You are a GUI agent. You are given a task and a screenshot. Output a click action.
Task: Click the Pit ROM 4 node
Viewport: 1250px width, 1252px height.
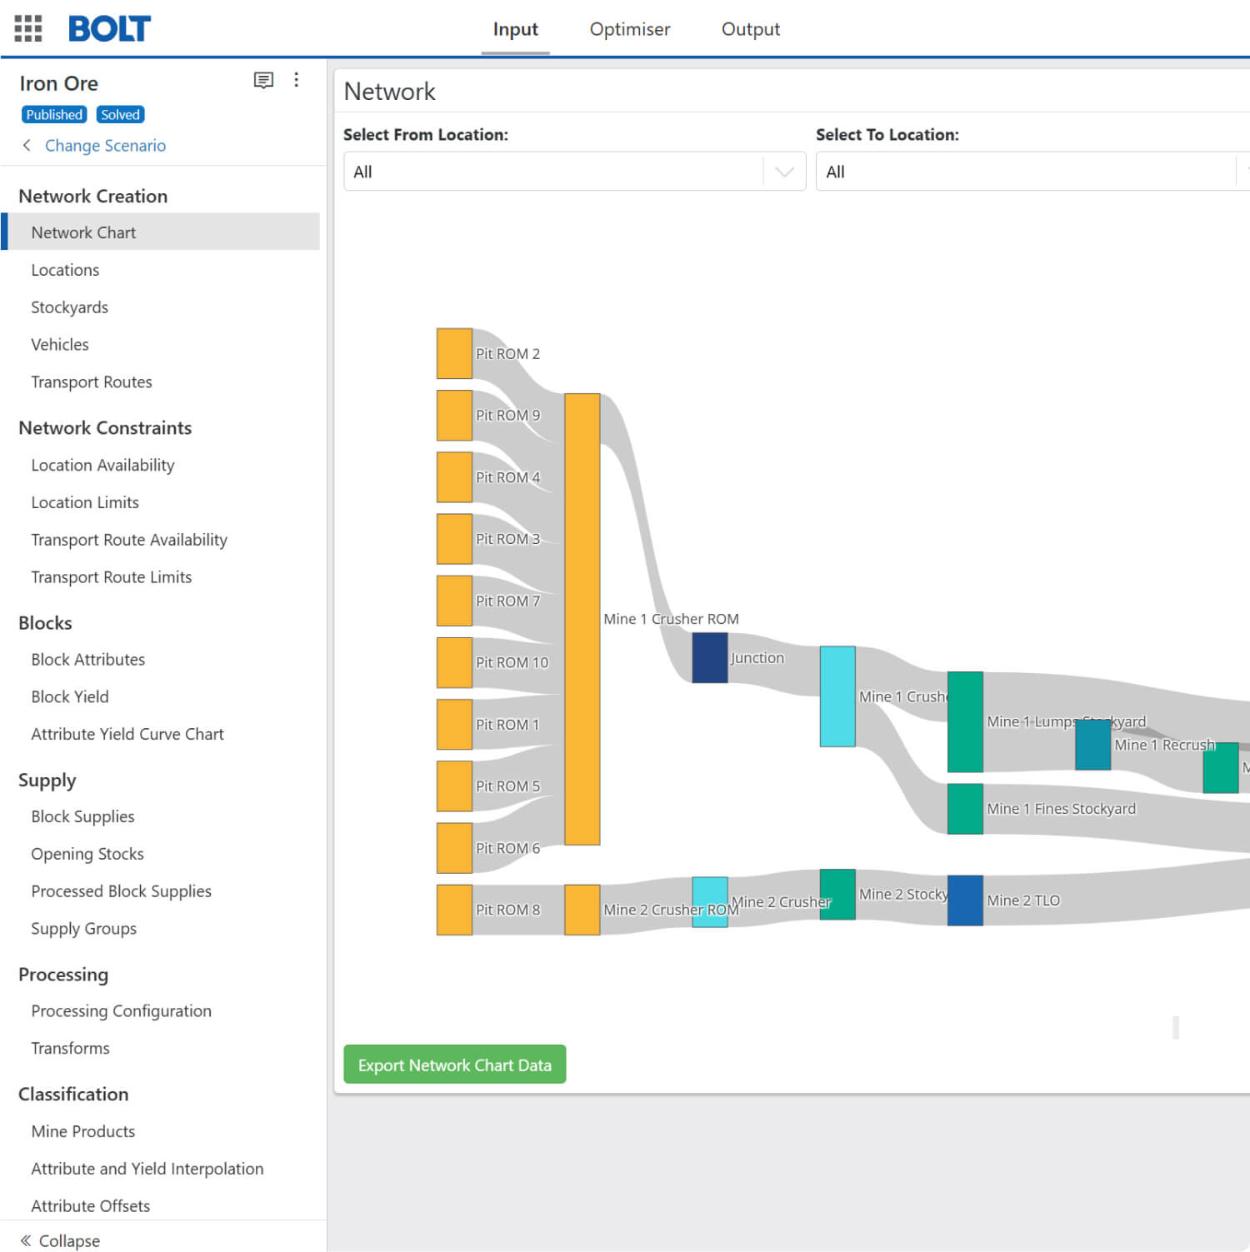pos(455,477)
